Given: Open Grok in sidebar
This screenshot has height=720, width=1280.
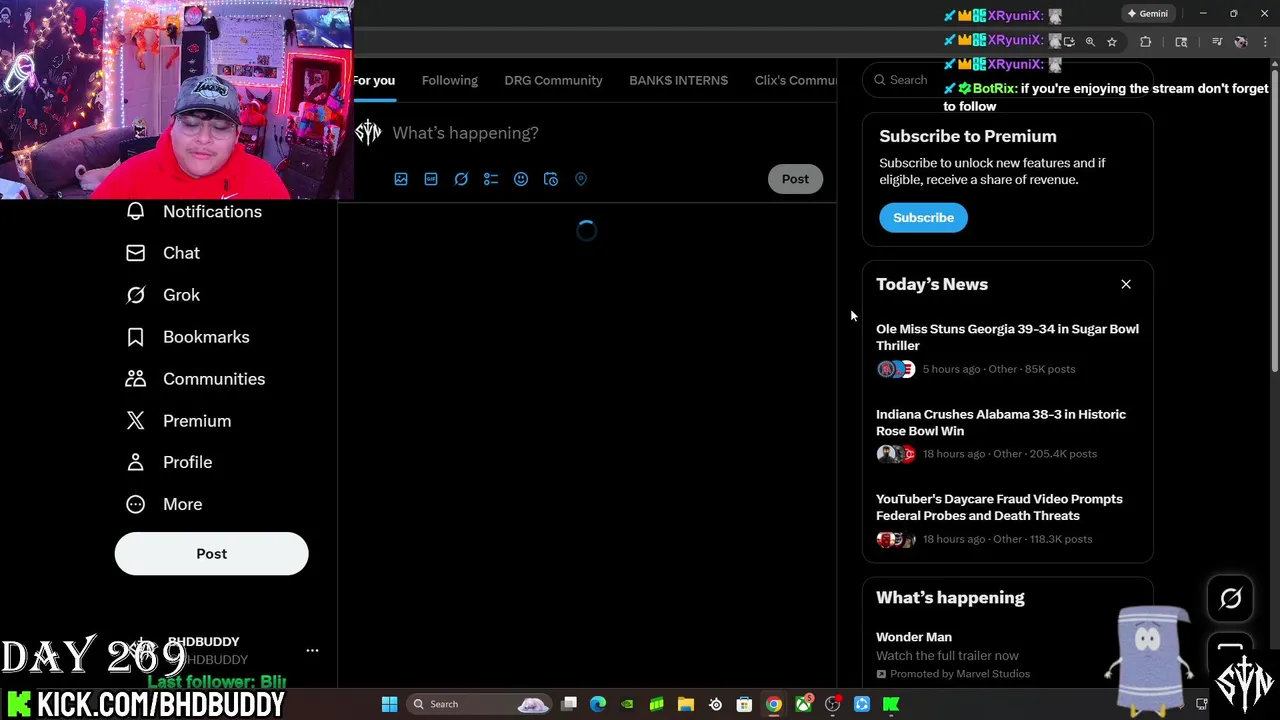Looking at the screenshot, I should point(163,295).
